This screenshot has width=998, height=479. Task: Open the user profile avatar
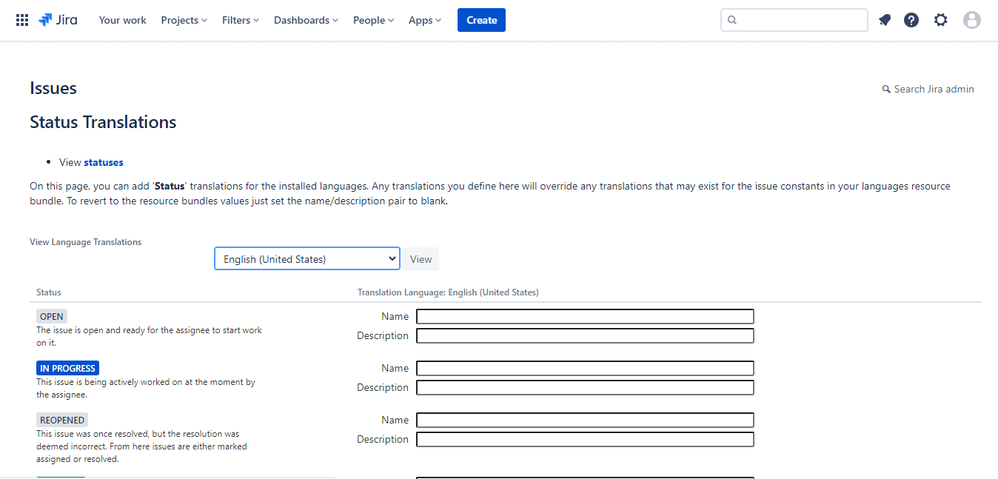click(x=972, y=20)
